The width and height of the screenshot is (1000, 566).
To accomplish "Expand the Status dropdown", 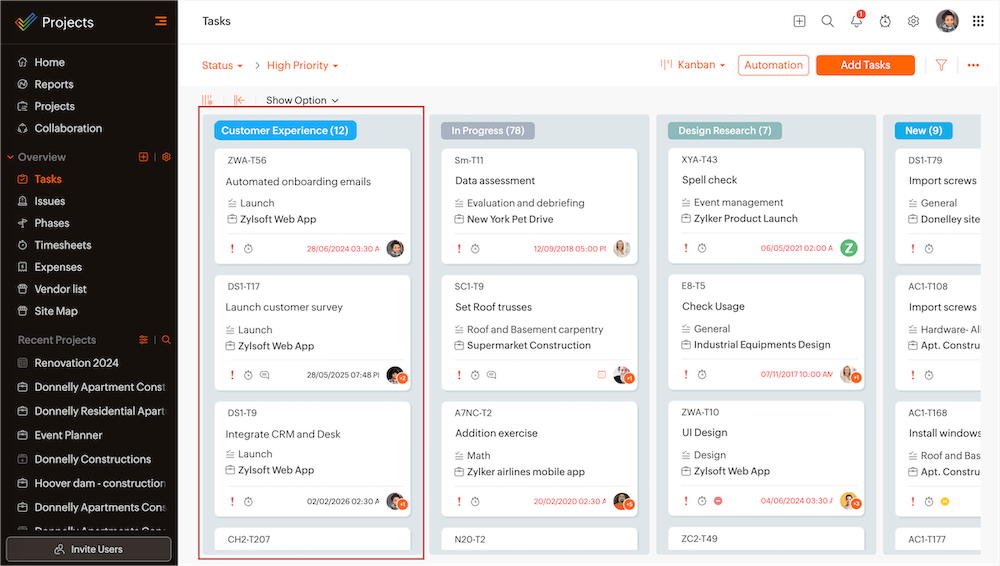I will click(222, 66).
